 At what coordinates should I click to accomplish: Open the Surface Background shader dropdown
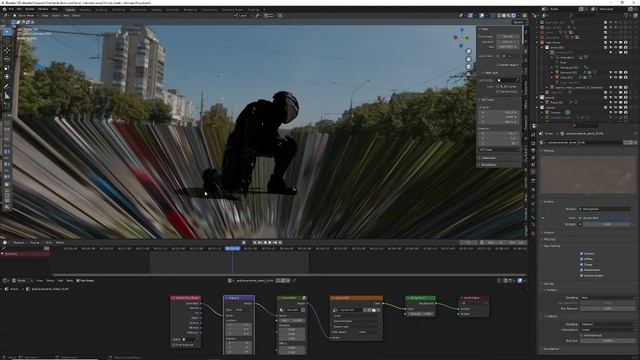tap(604, 209)
